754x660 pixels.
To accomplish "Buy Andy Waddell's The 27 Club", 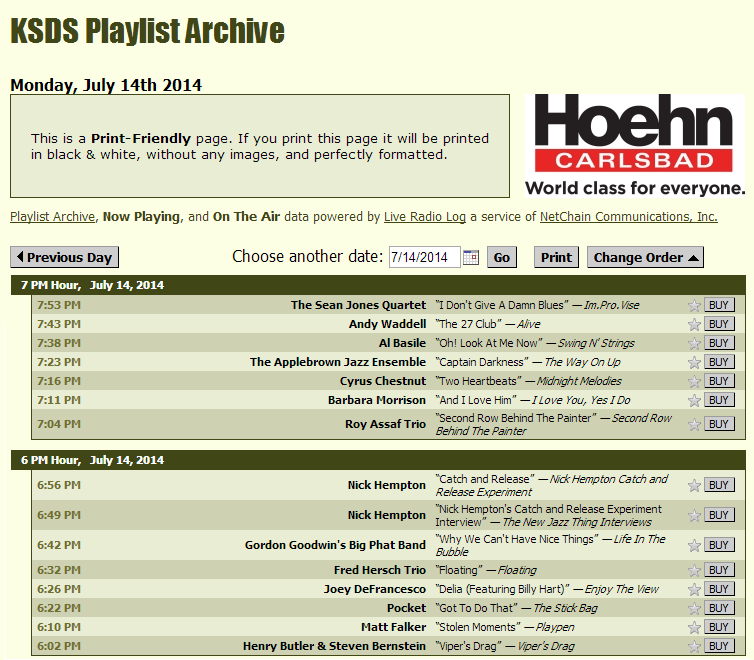I will pos(719,324).
